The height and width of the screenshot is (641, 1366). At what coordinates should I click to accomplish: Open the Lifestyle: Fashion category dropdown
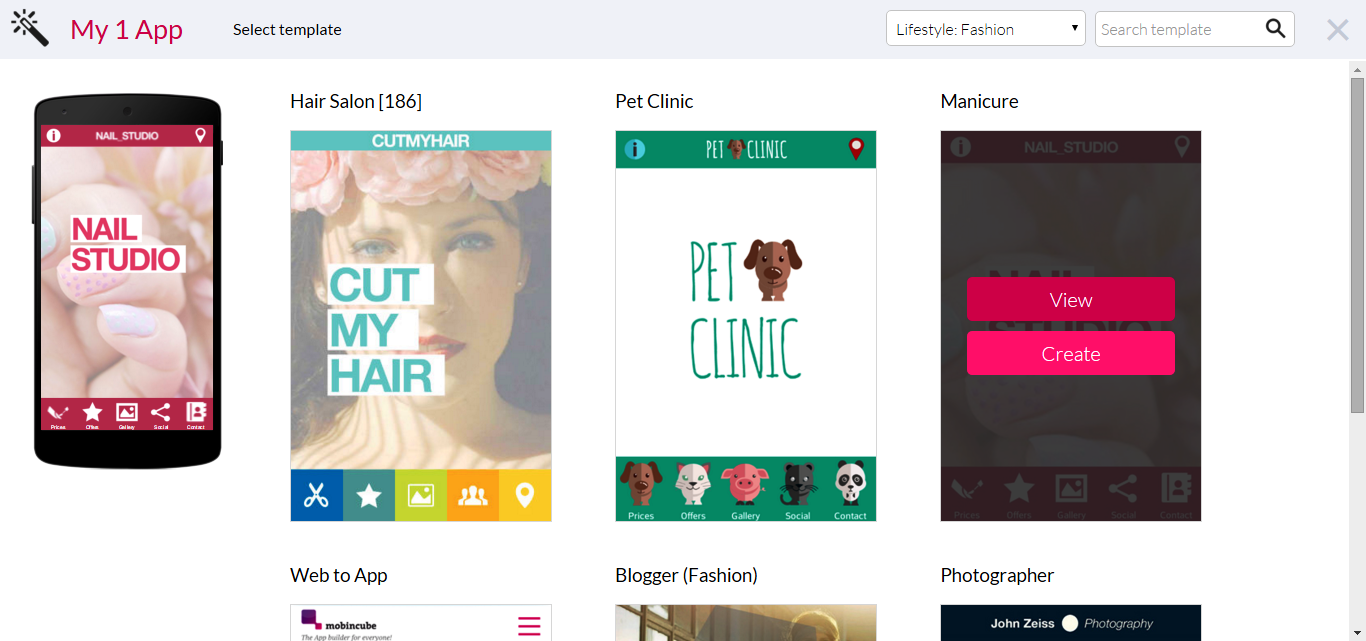point(986,29)
